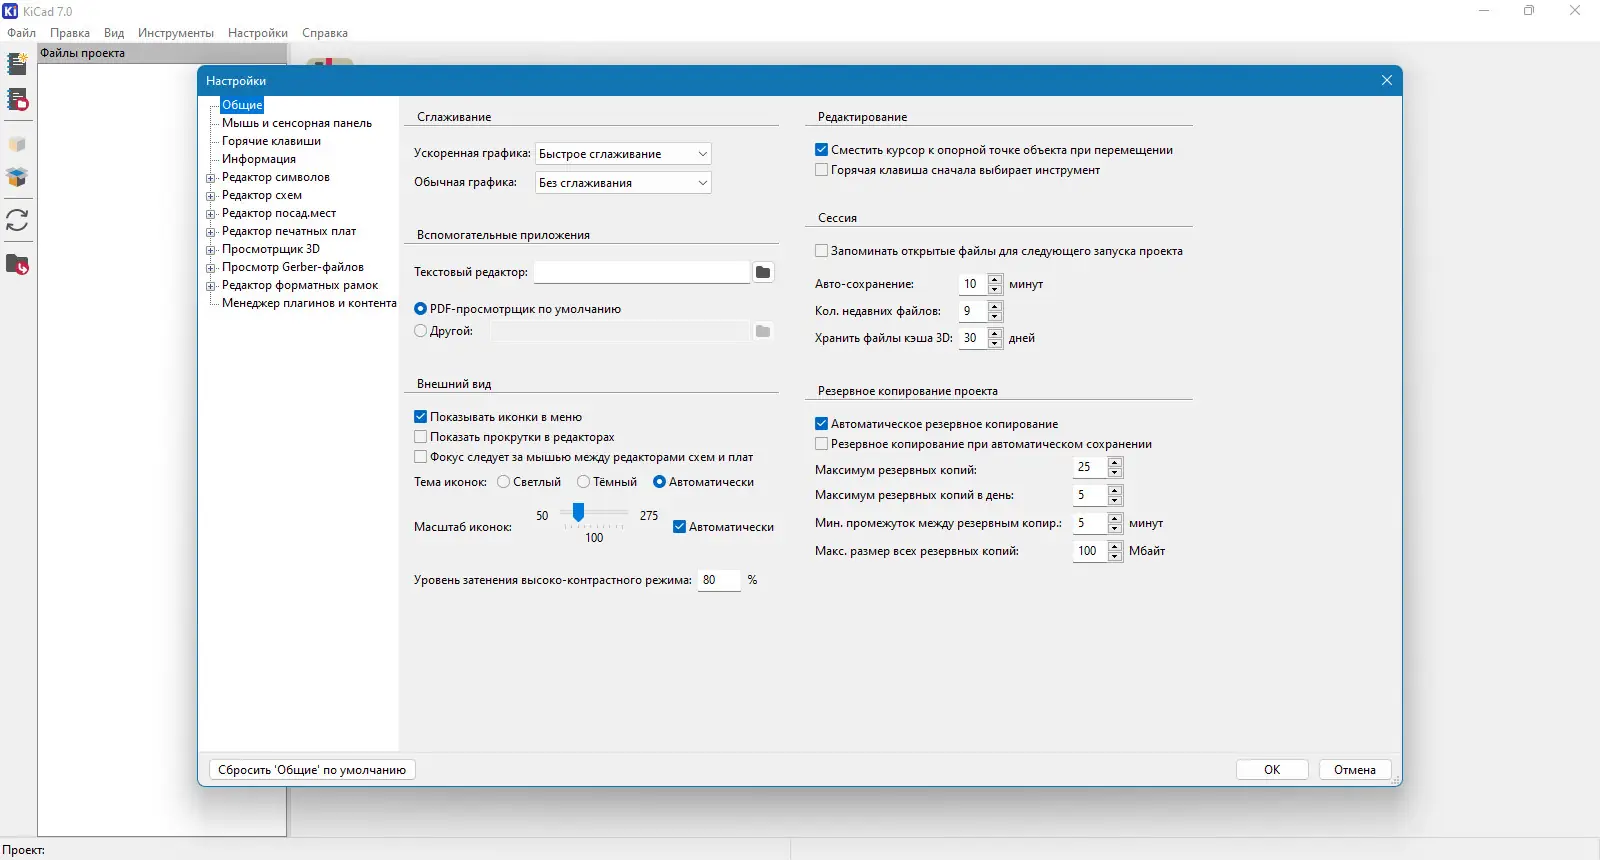Image resolution: width=1600 pixels, height=860 pixels.
Task: Expand the Редактор посад.мест tree node
Action: (211, 214)
